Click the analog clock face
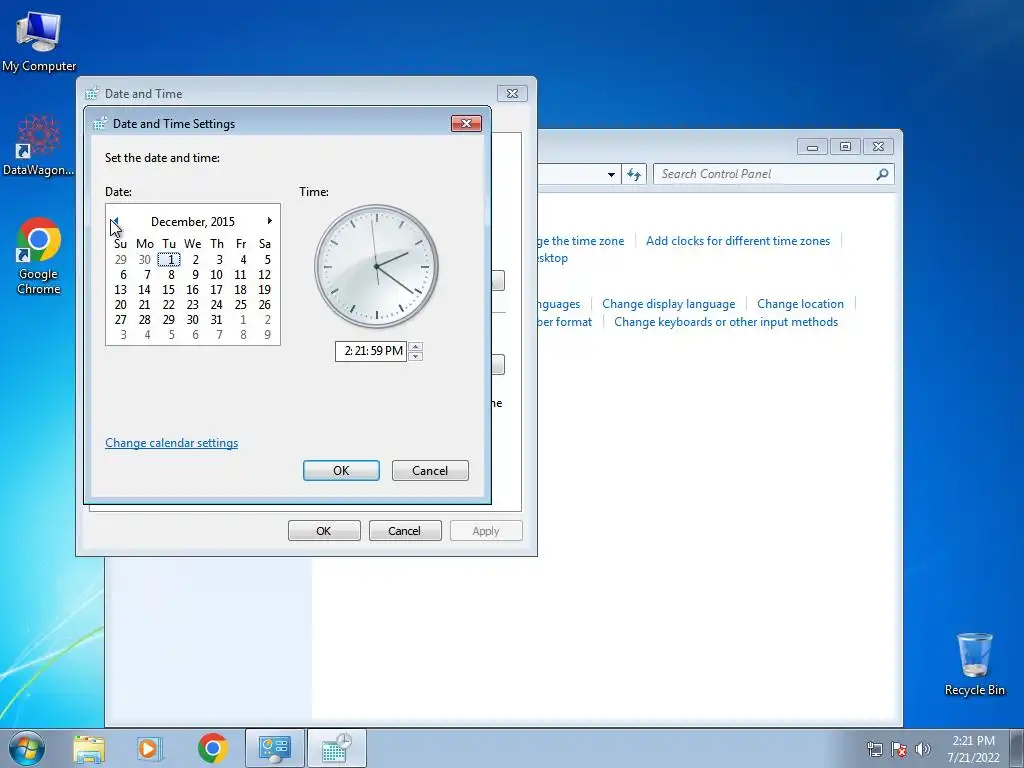The width and height of the screenshot is (1024, 768). coord(376,266)
